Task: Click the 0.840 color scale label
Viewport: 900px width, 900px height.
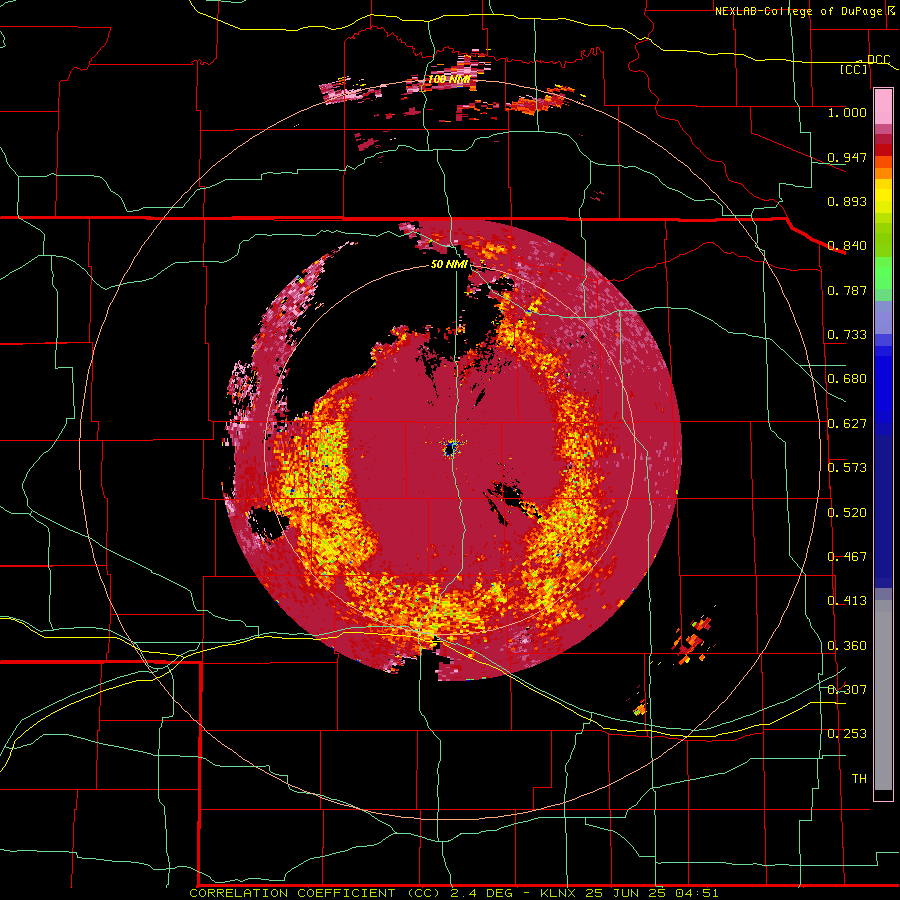Action: pos(847,246)
